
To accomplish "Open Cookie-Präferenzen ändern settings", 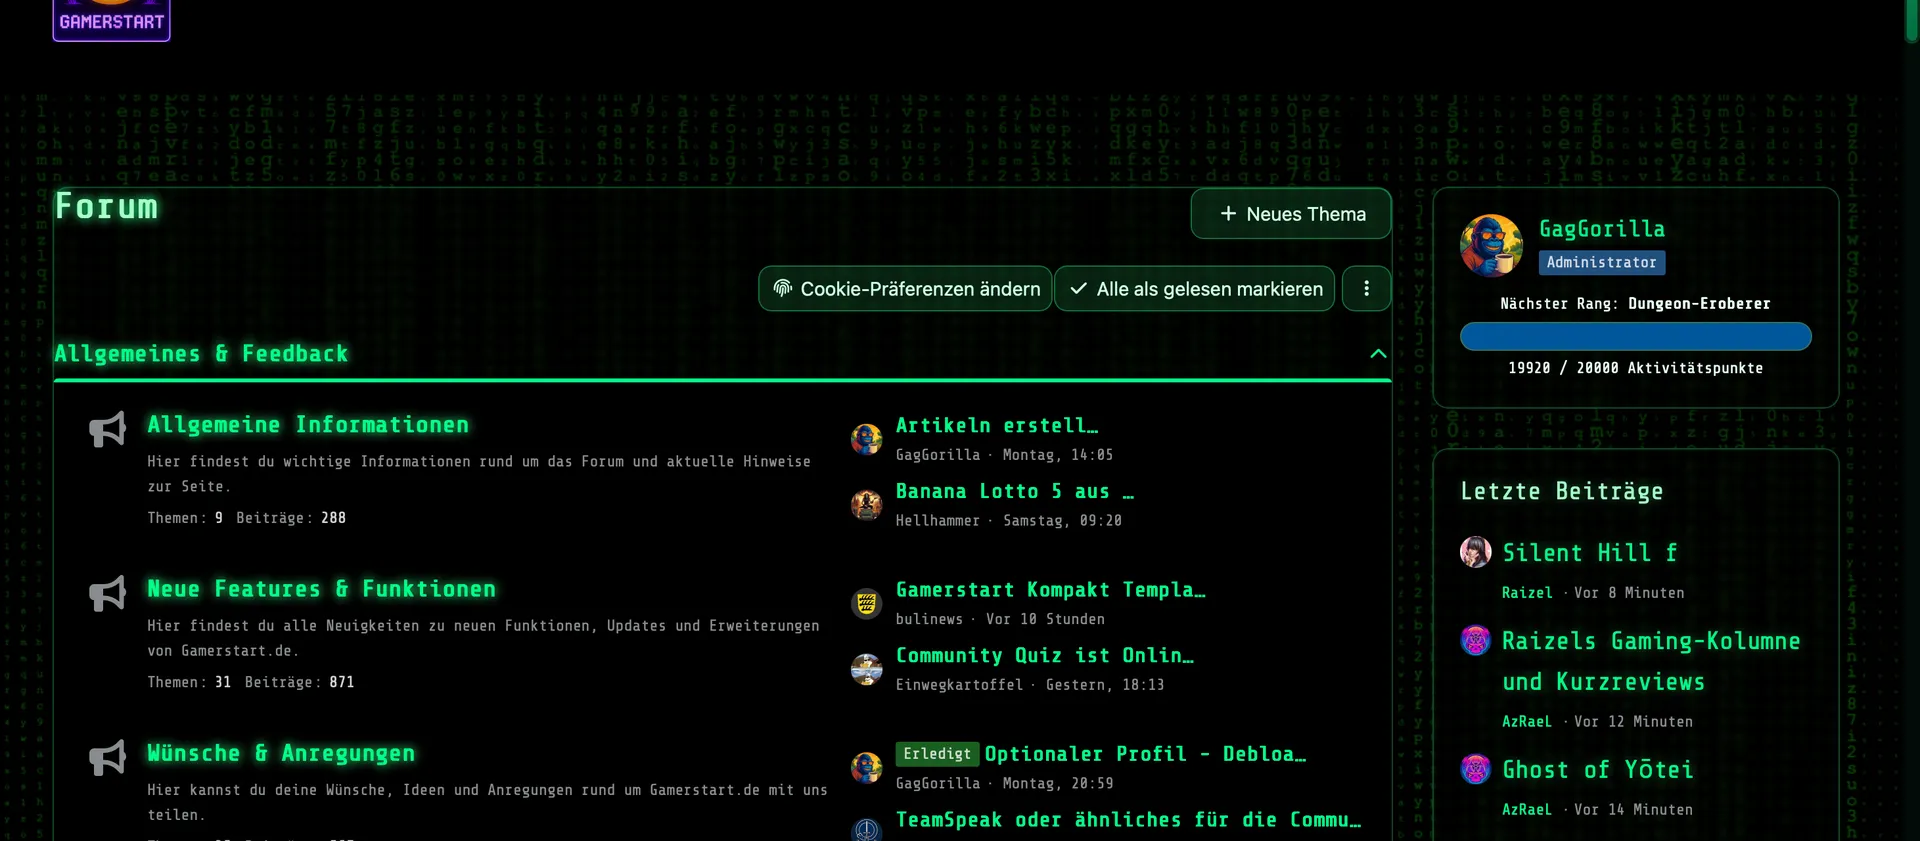I will [905, 289].
